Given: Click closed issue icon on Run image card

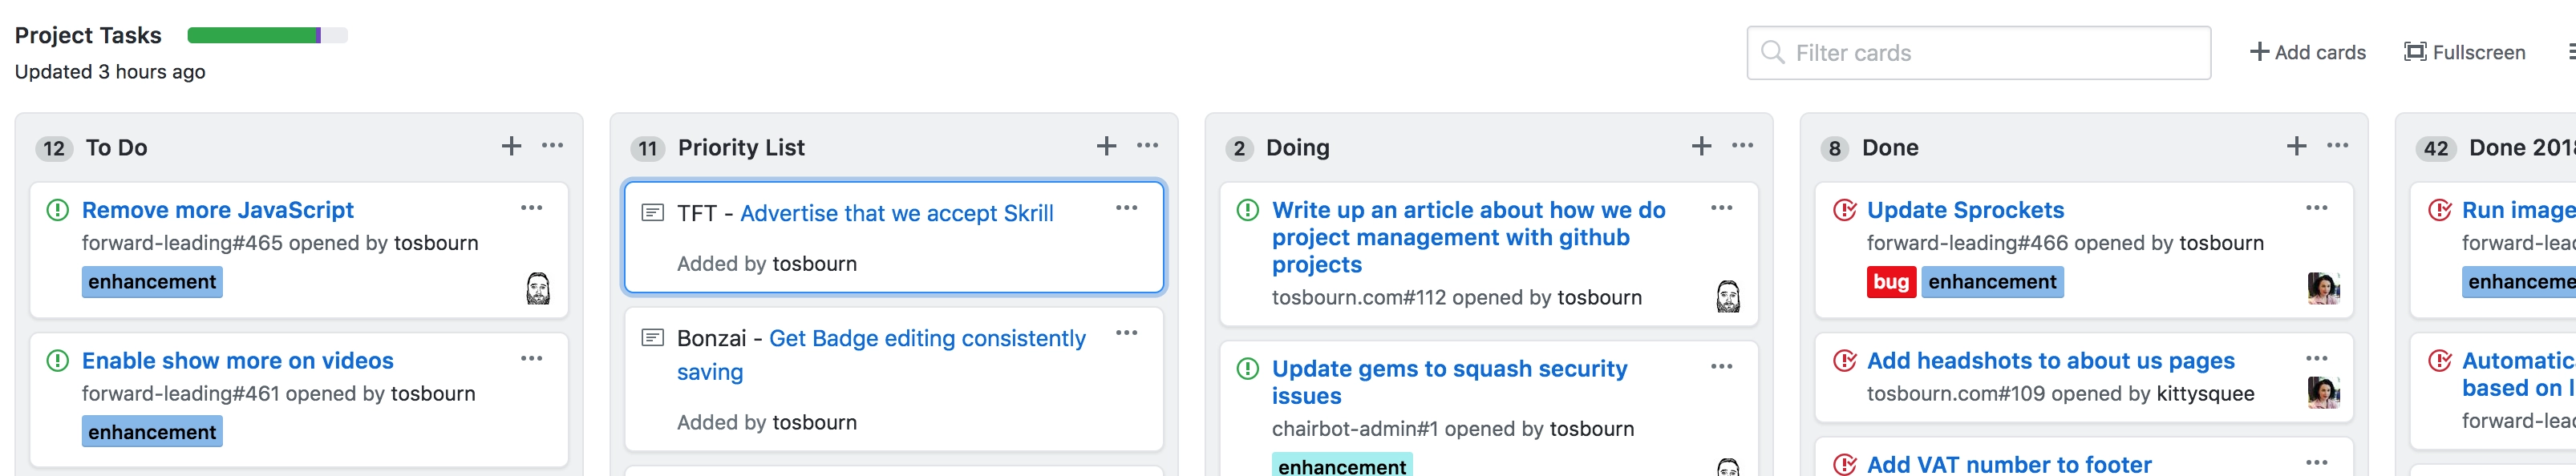Looking at the screenshot, I should (x=2439, y=210).
